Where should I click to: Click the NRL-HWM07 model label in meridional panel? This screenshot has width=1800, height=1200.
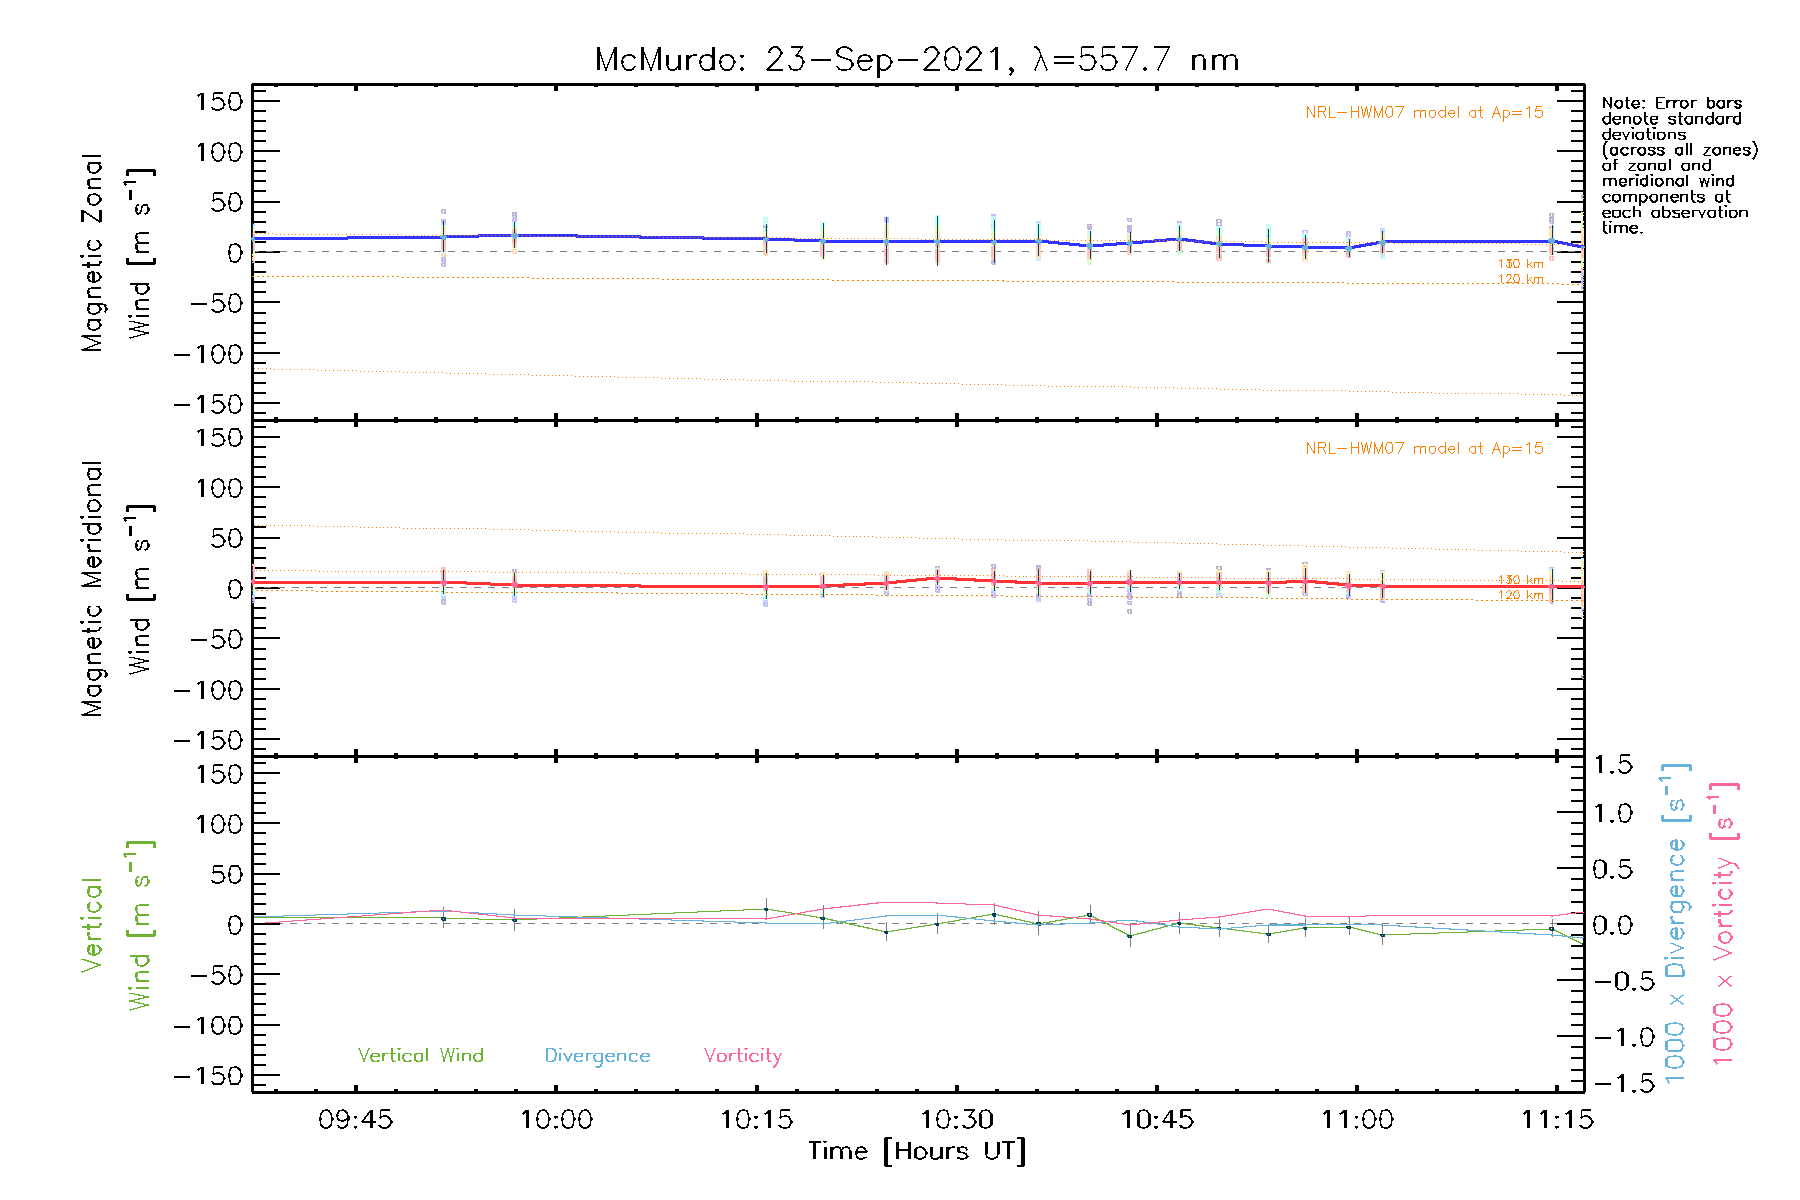click(1423, 449)
